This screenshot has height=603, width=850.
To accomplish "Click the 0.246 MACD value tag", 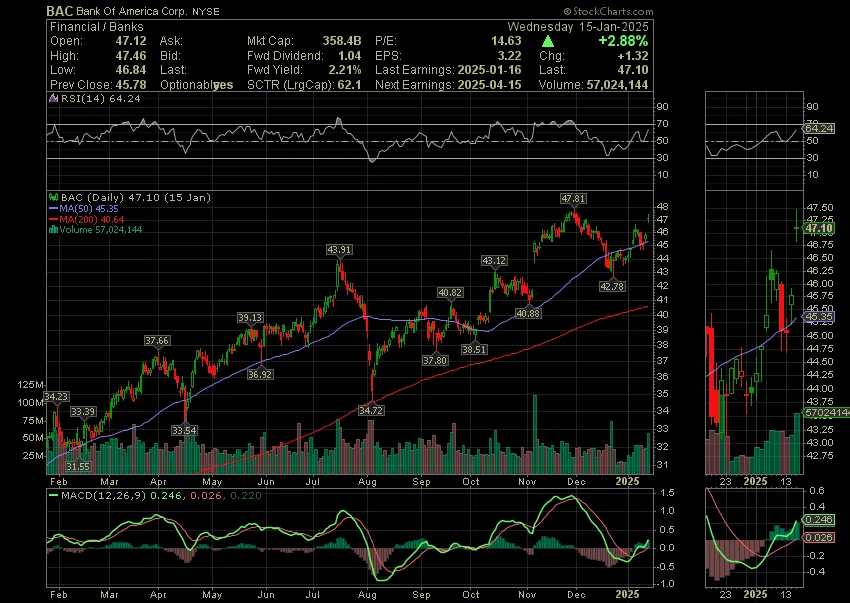I will pos(819,519).
